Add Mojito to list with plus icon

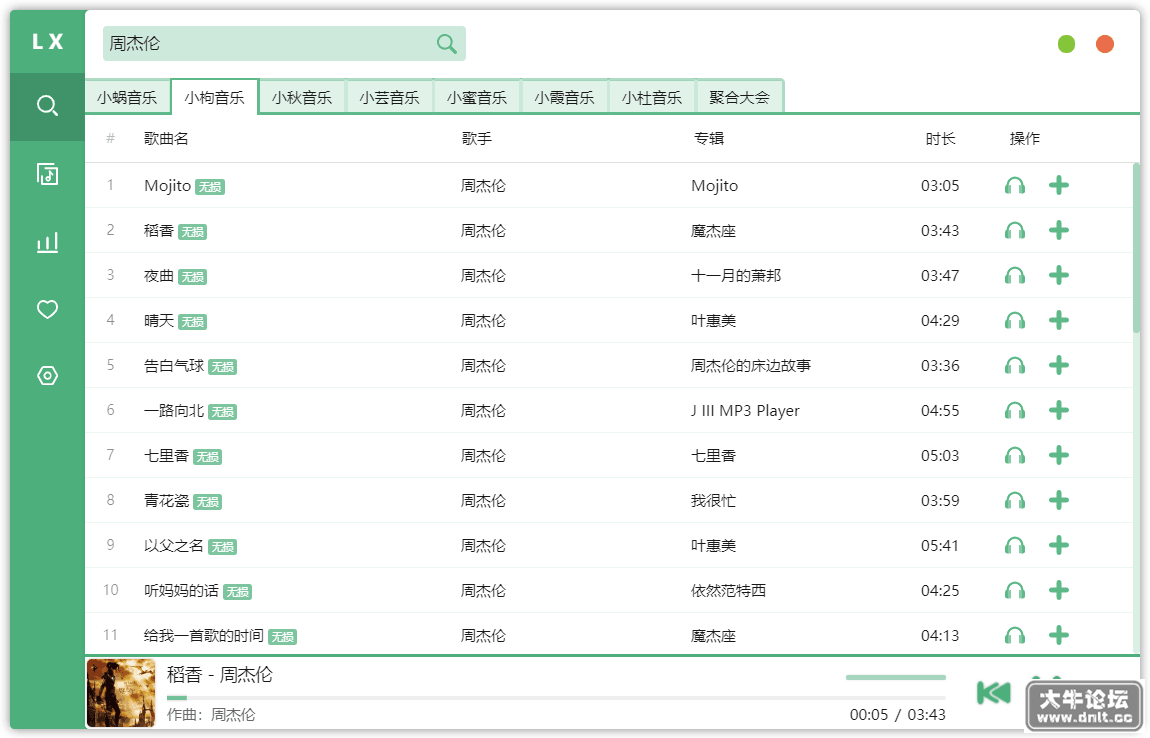(x=1058, y=185)
